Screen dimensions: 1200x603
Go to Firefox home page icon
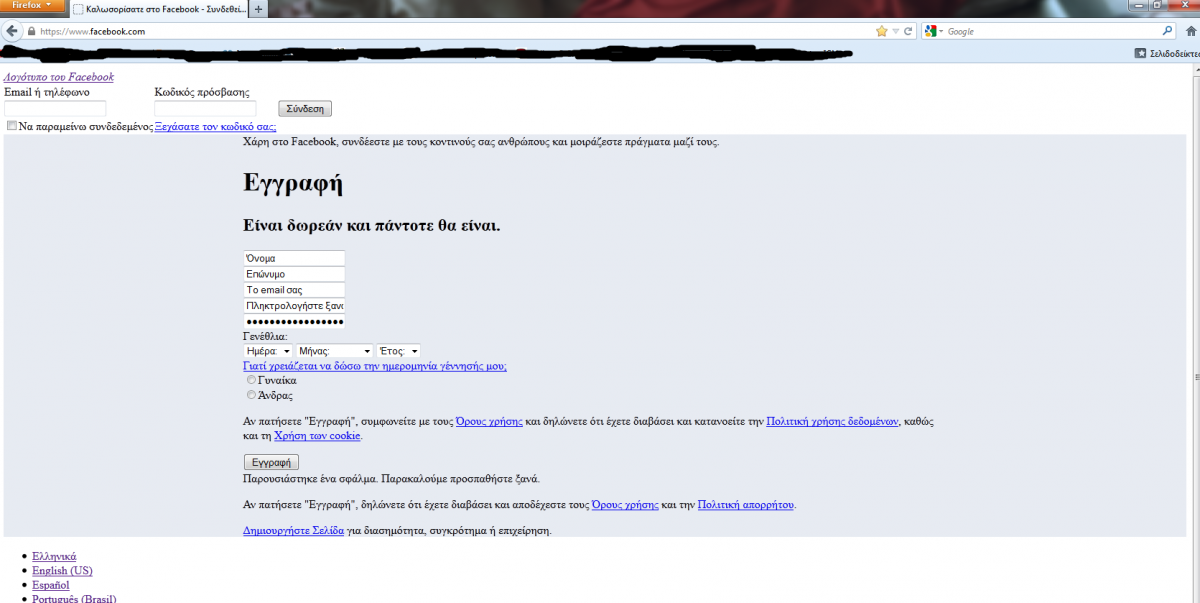[1190, 31]
